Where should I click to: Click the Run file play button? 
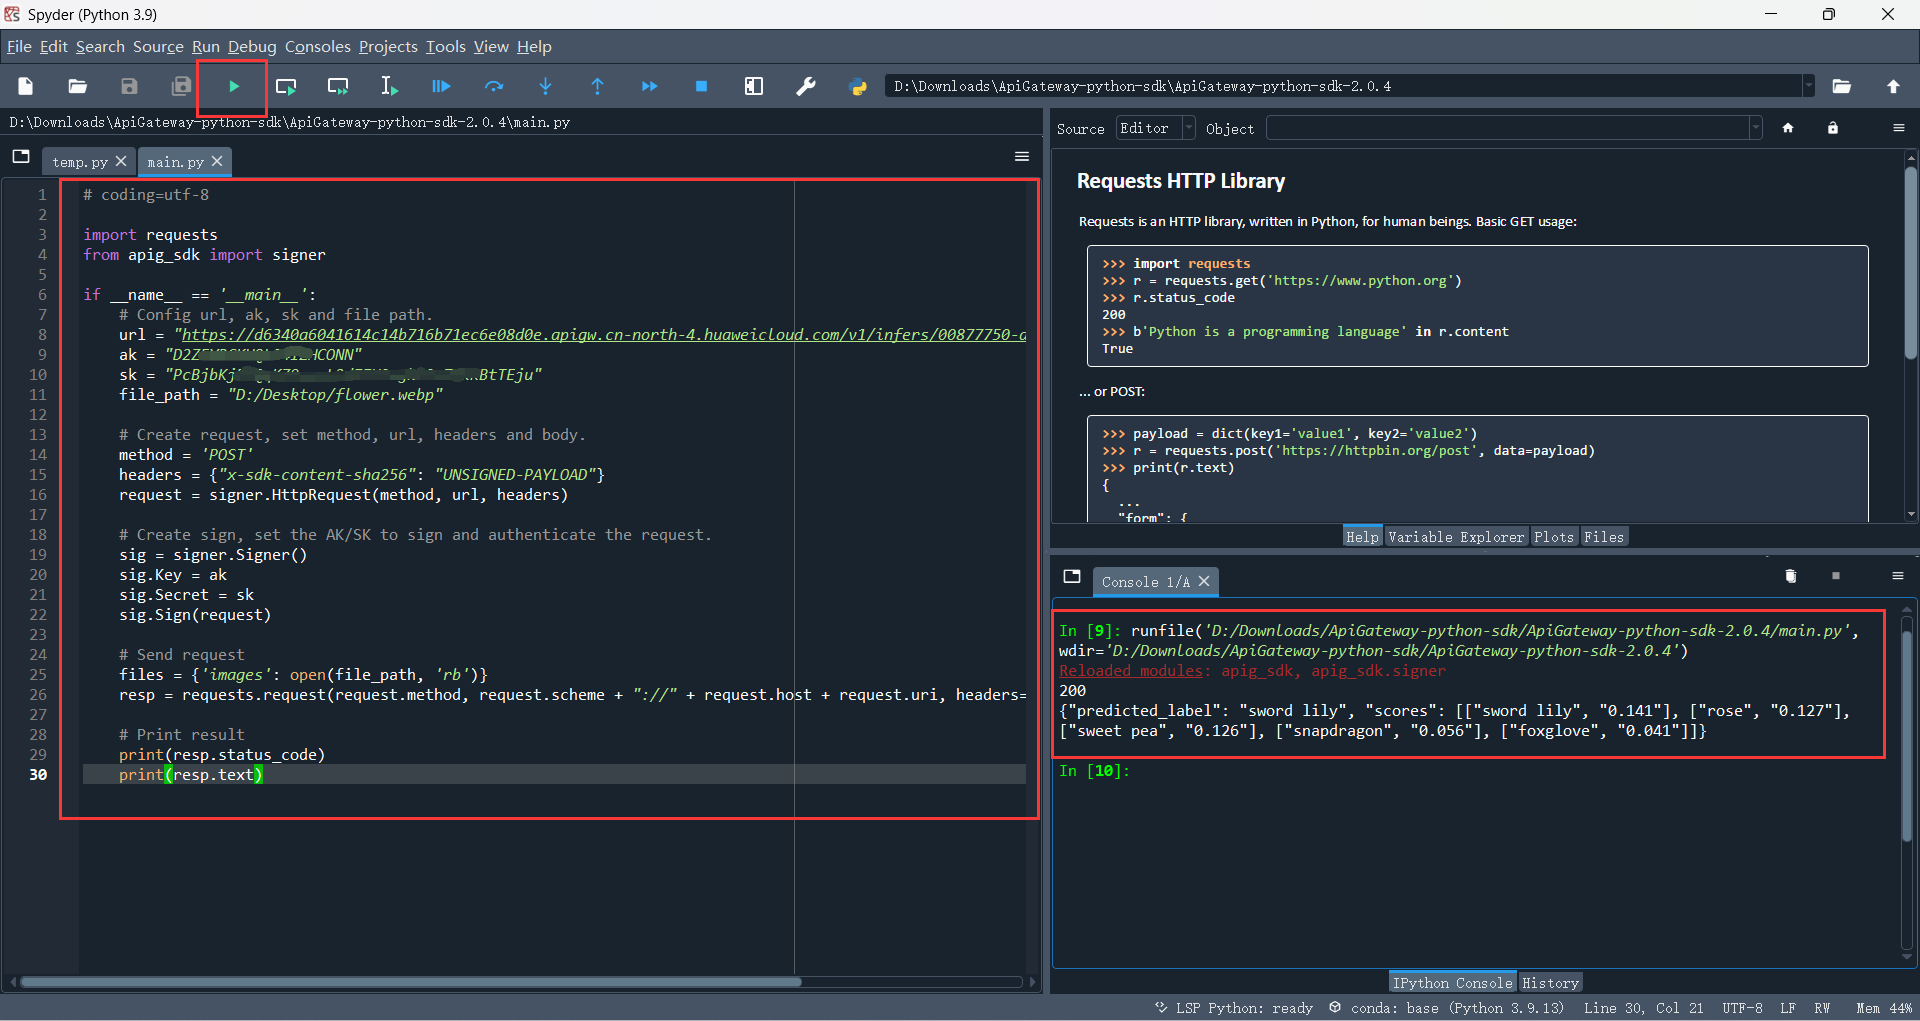pos(233,87)
